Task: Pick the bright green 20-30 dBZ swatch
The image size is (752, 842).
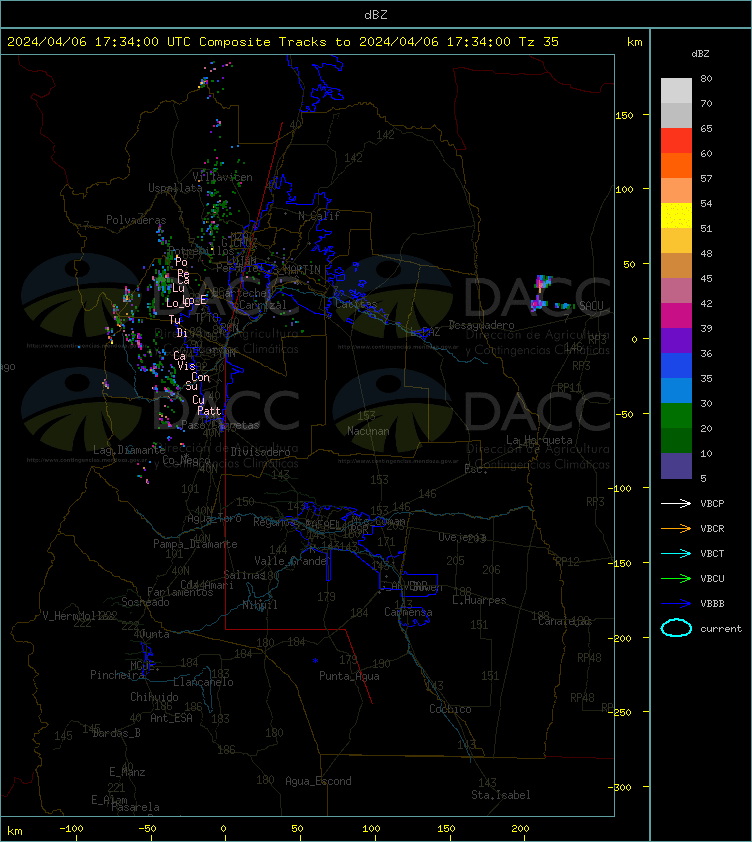Action: pos(676,415)
